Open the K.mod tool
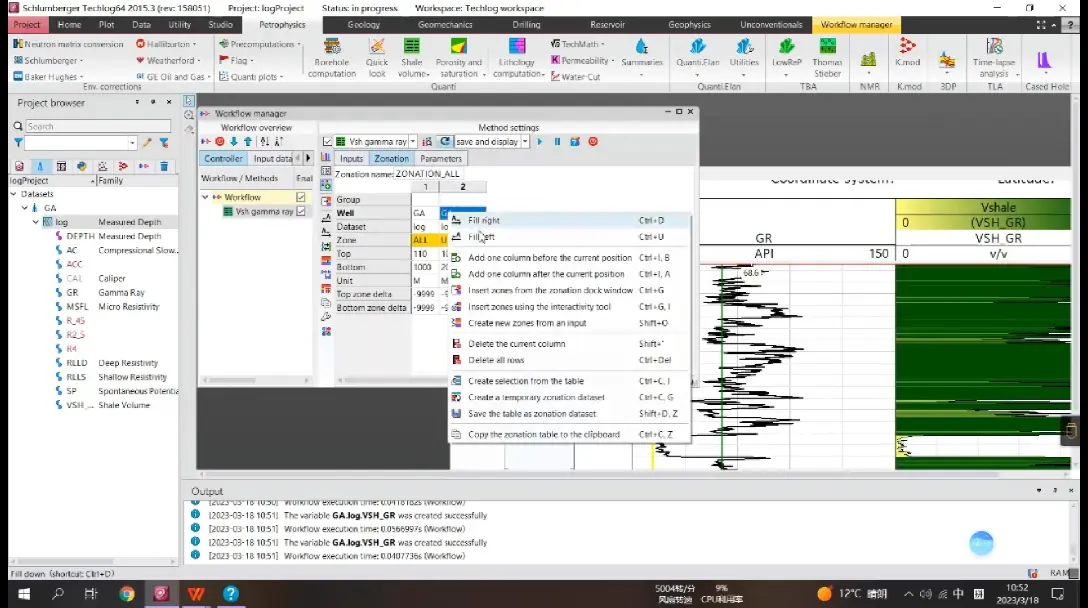 (908, 53)
